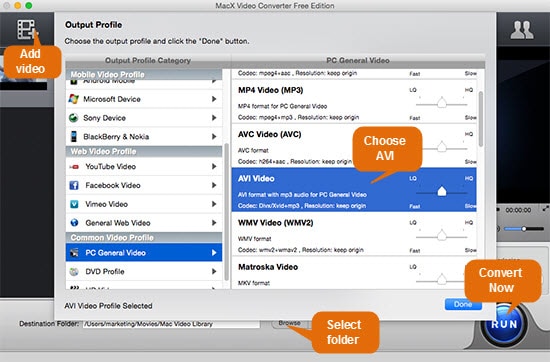Expand the BlackBerry & Nokia submenu arrow
The height and width of the screenshot is (362, 550).
214,136
